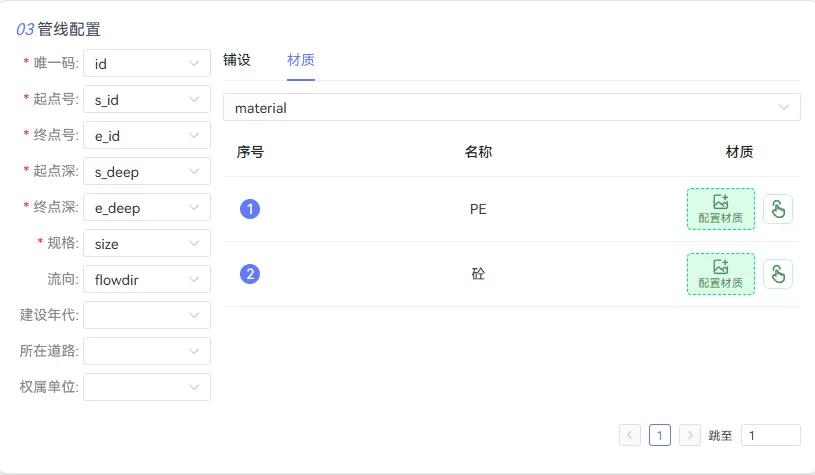Open the 唯一码 dropdown showing id
The width and height of the screenshot is (815, 475).
[x=147, y=63]
